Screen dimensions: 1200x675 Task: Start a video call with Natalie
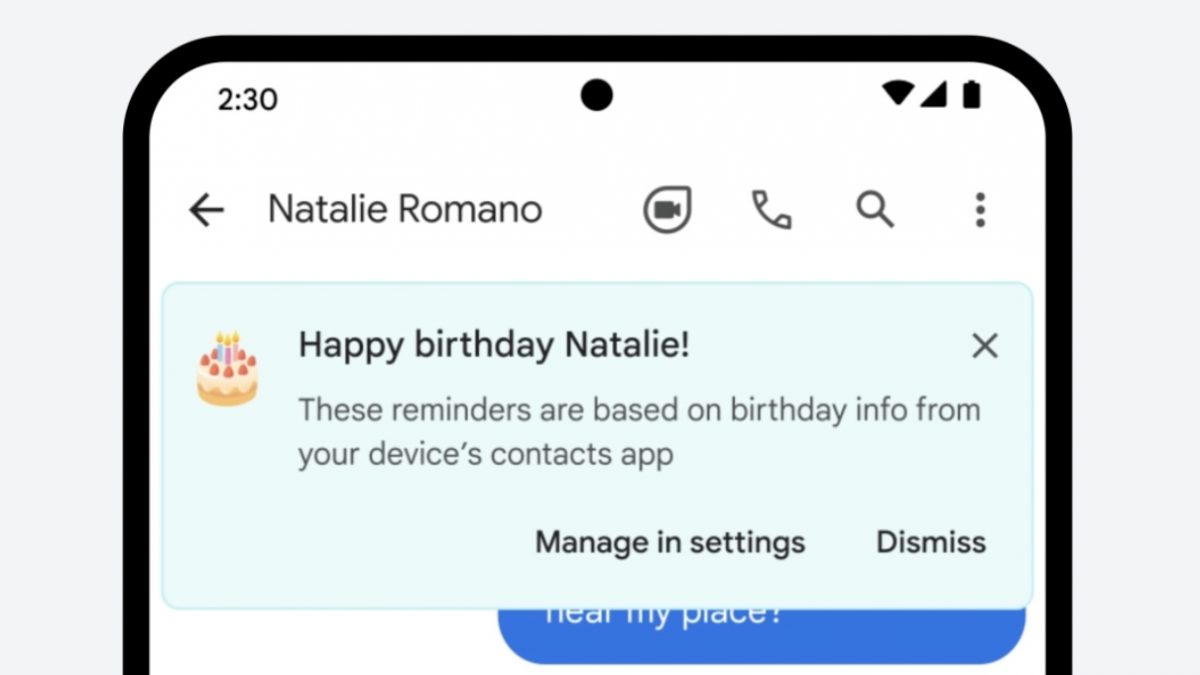pos(666,210)
